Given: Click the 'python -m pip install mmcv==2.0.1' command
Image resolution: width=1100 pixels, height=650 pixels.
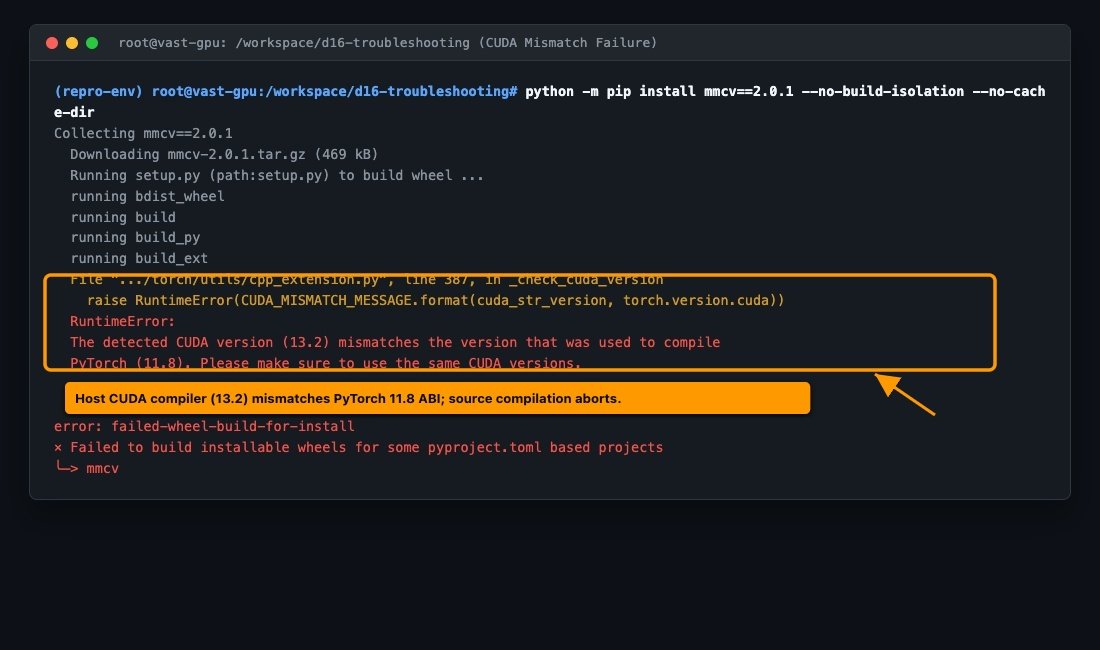Looking at the screenshot, I should pos(659,91).
